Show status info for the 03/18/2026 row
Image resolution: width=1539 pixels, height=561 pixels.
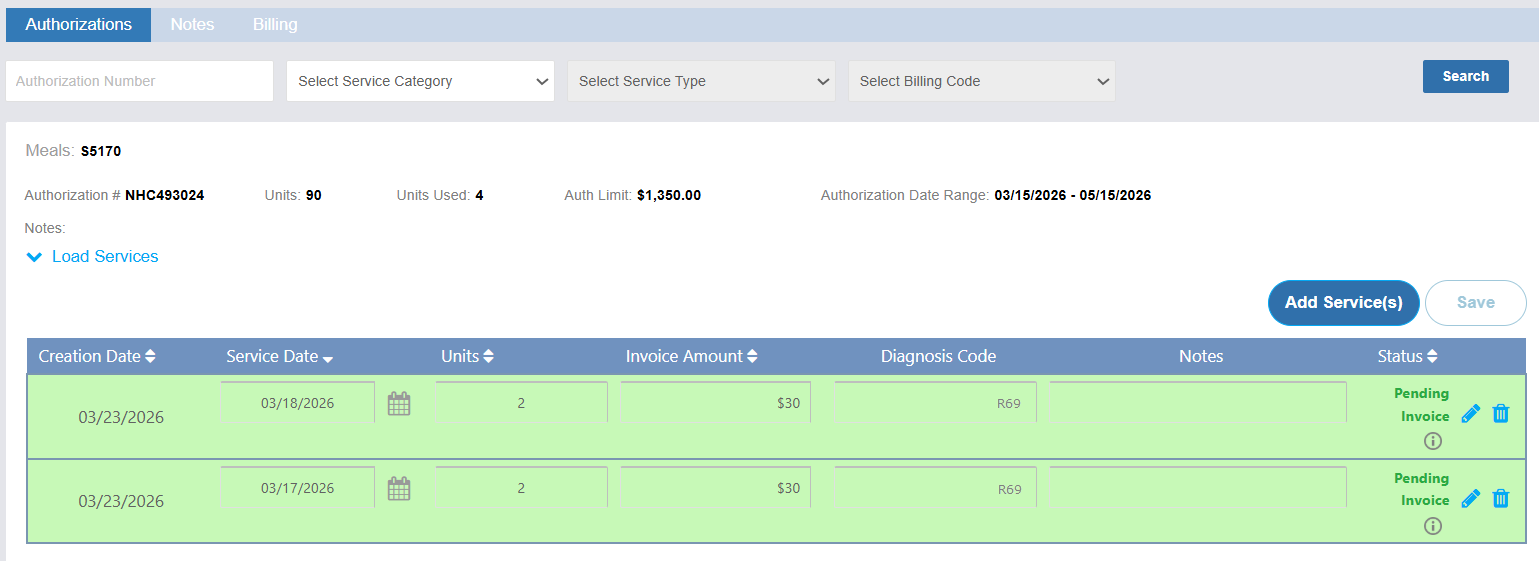(1432, 441)
